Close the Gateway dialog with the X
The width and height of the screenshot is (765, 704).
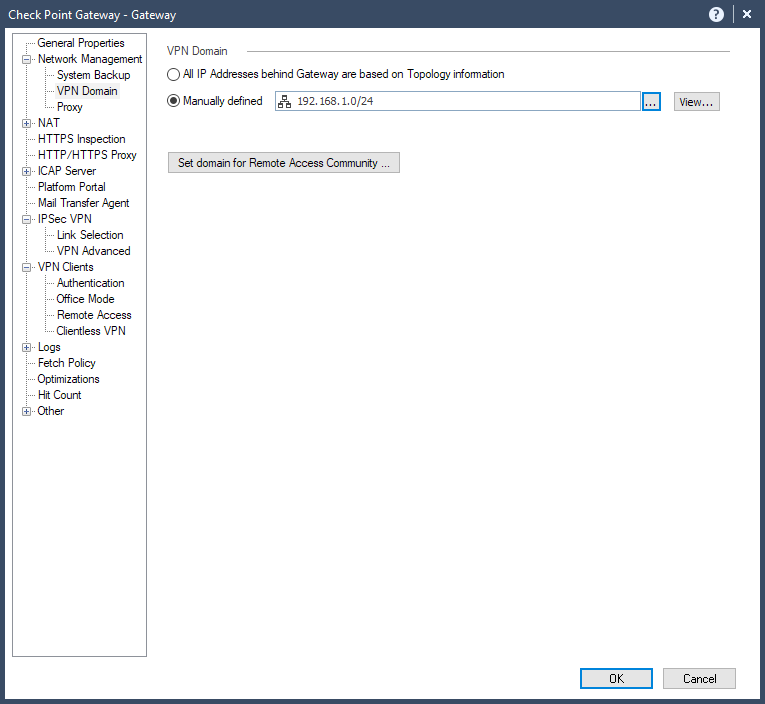(x=747, y=15)
